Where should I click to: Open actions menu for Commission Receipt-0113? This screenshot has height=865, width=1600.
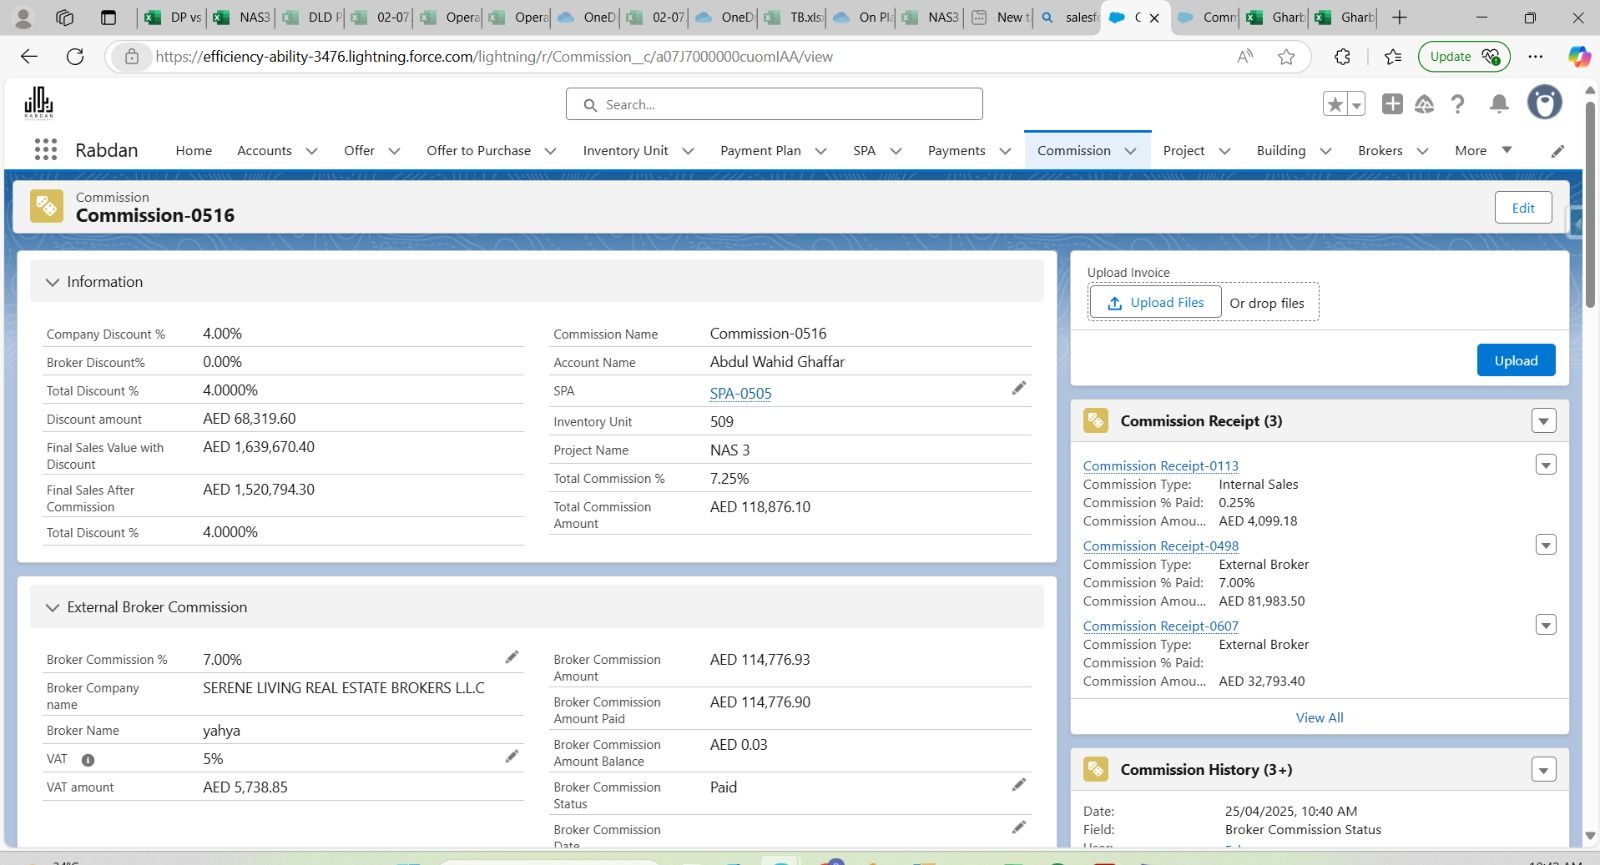point(1546,465)
